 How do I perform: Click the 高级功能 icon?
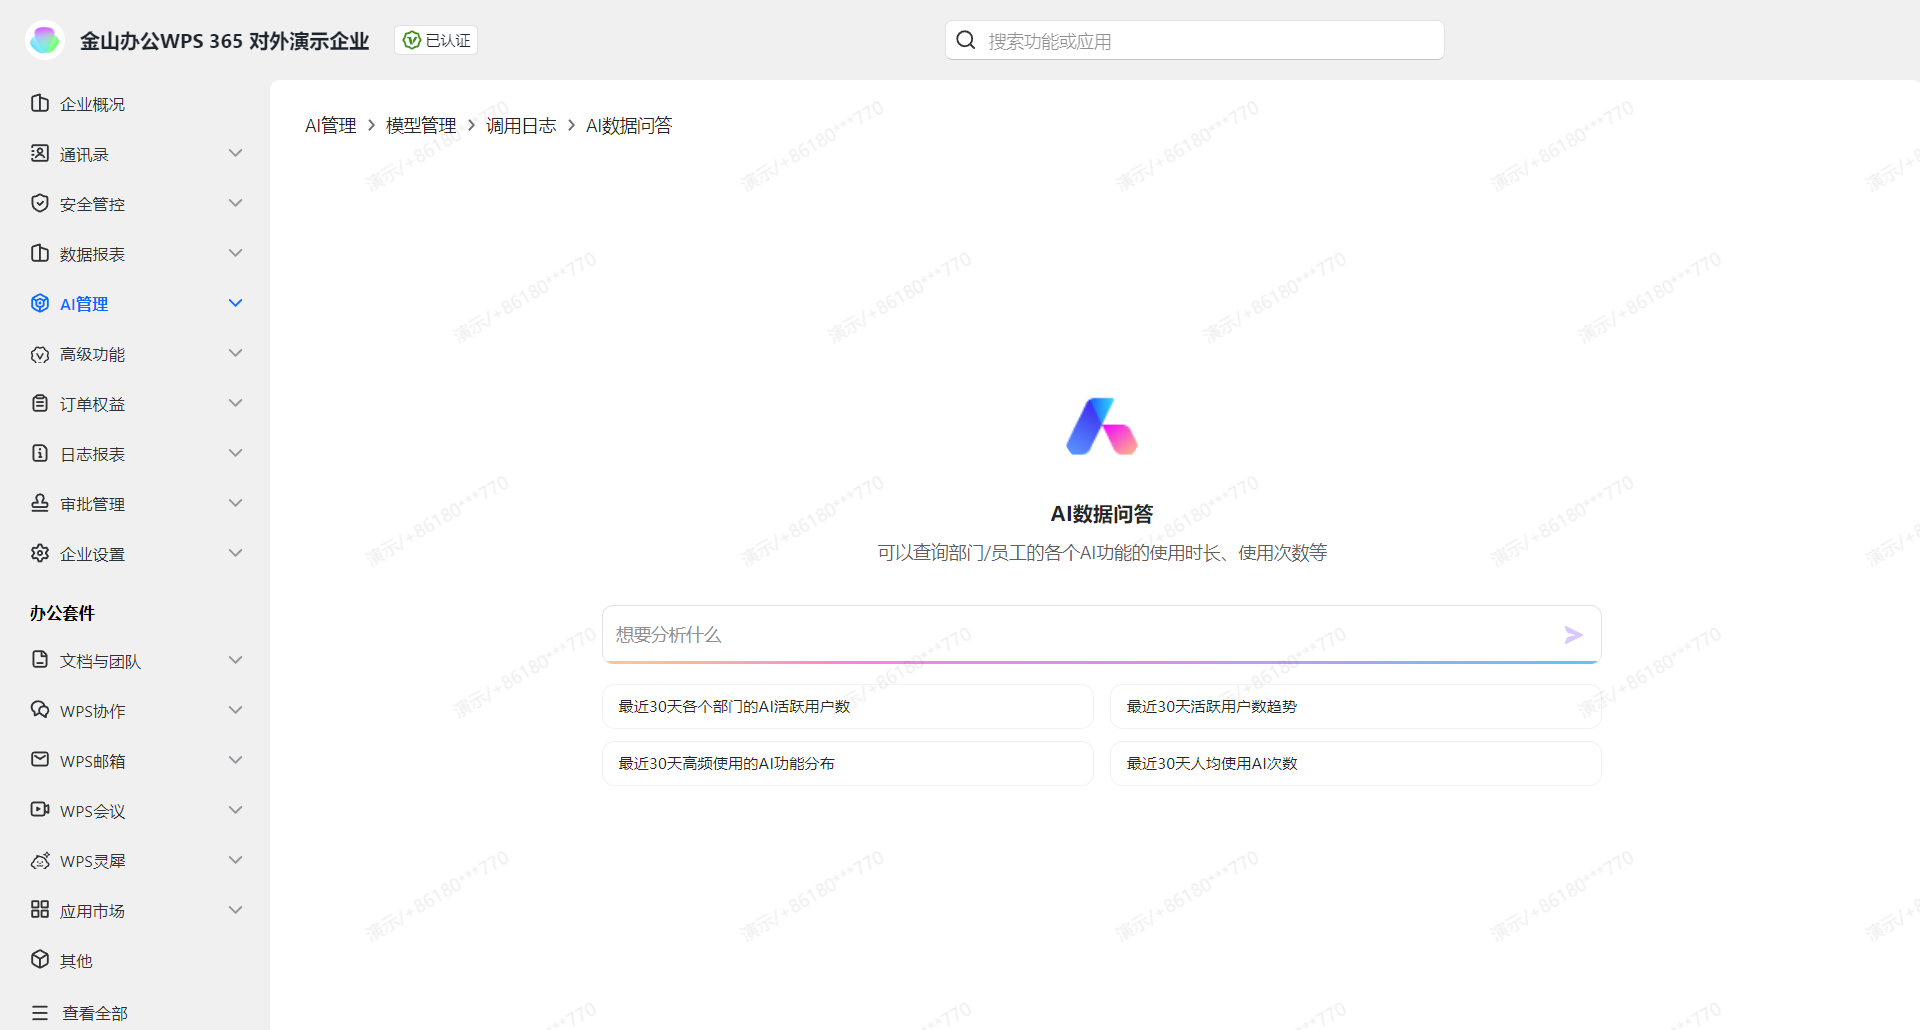[40, 354]
